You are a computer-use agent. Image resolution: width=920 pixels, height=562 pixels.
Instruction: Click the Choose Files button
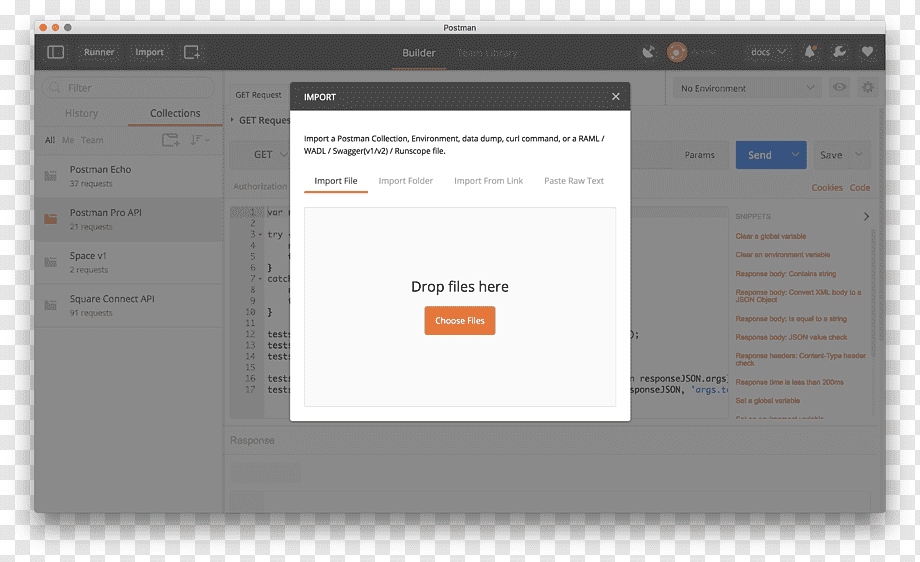pos(460,320)
